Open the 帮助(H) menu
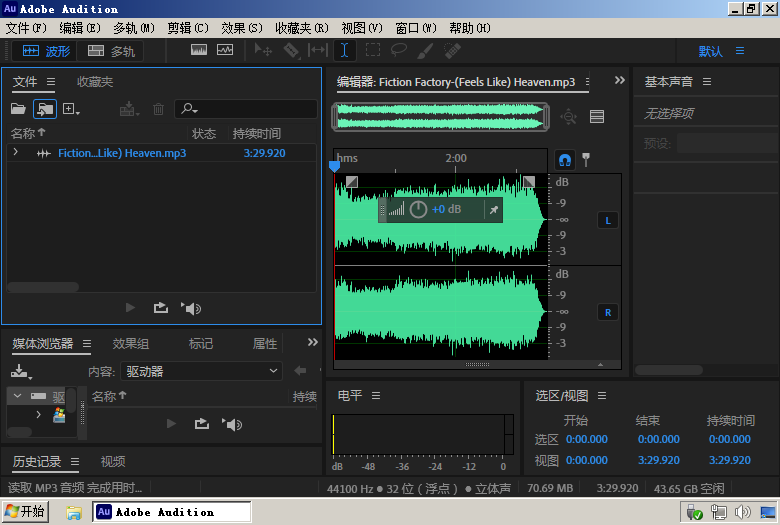 (470, 28)
